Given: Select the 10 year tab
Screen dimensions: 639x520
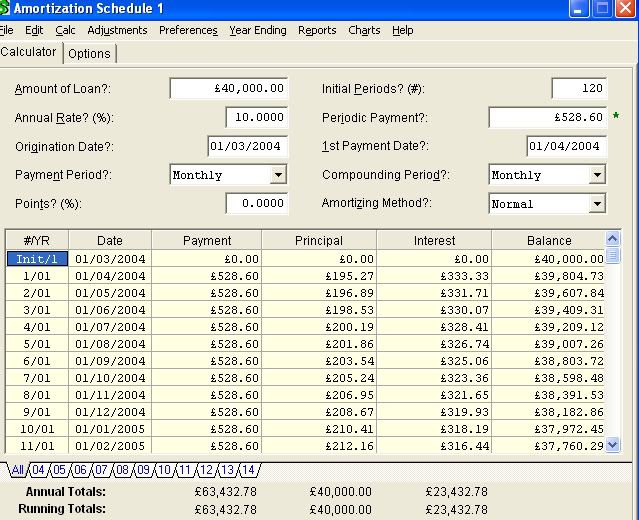Looking at the screenshot, I should (164, 469).
